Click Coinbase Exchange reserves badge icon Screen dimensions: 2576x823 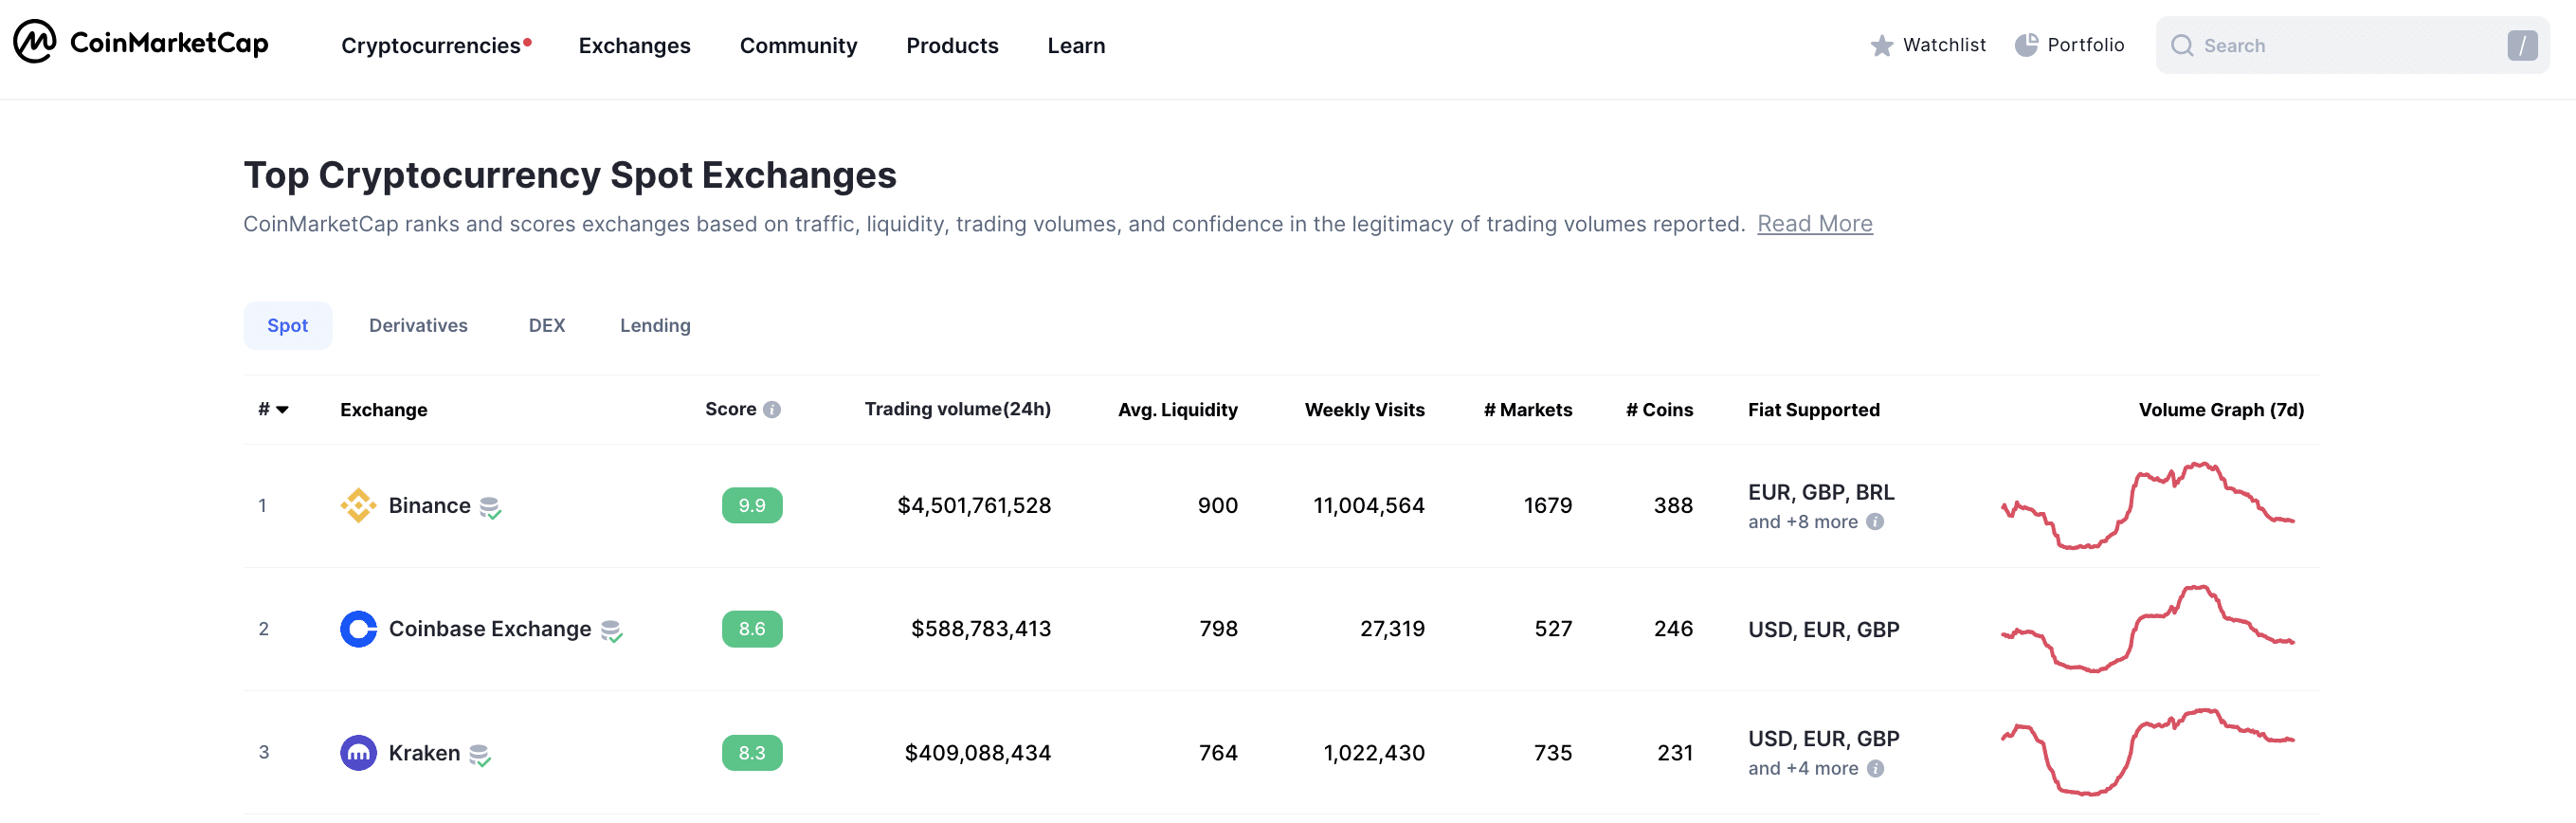[611, 631]
